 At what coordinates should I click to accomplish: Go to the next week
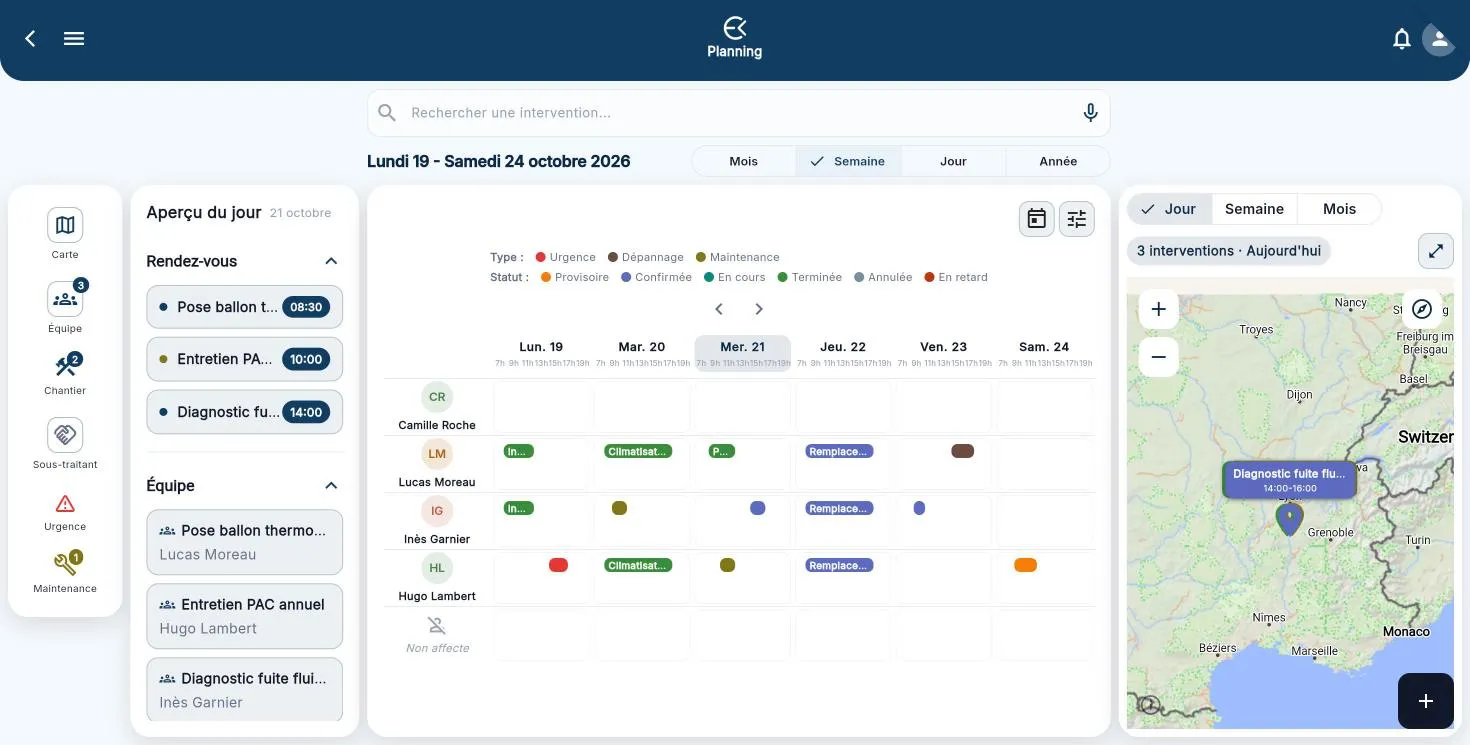point(759,309)
